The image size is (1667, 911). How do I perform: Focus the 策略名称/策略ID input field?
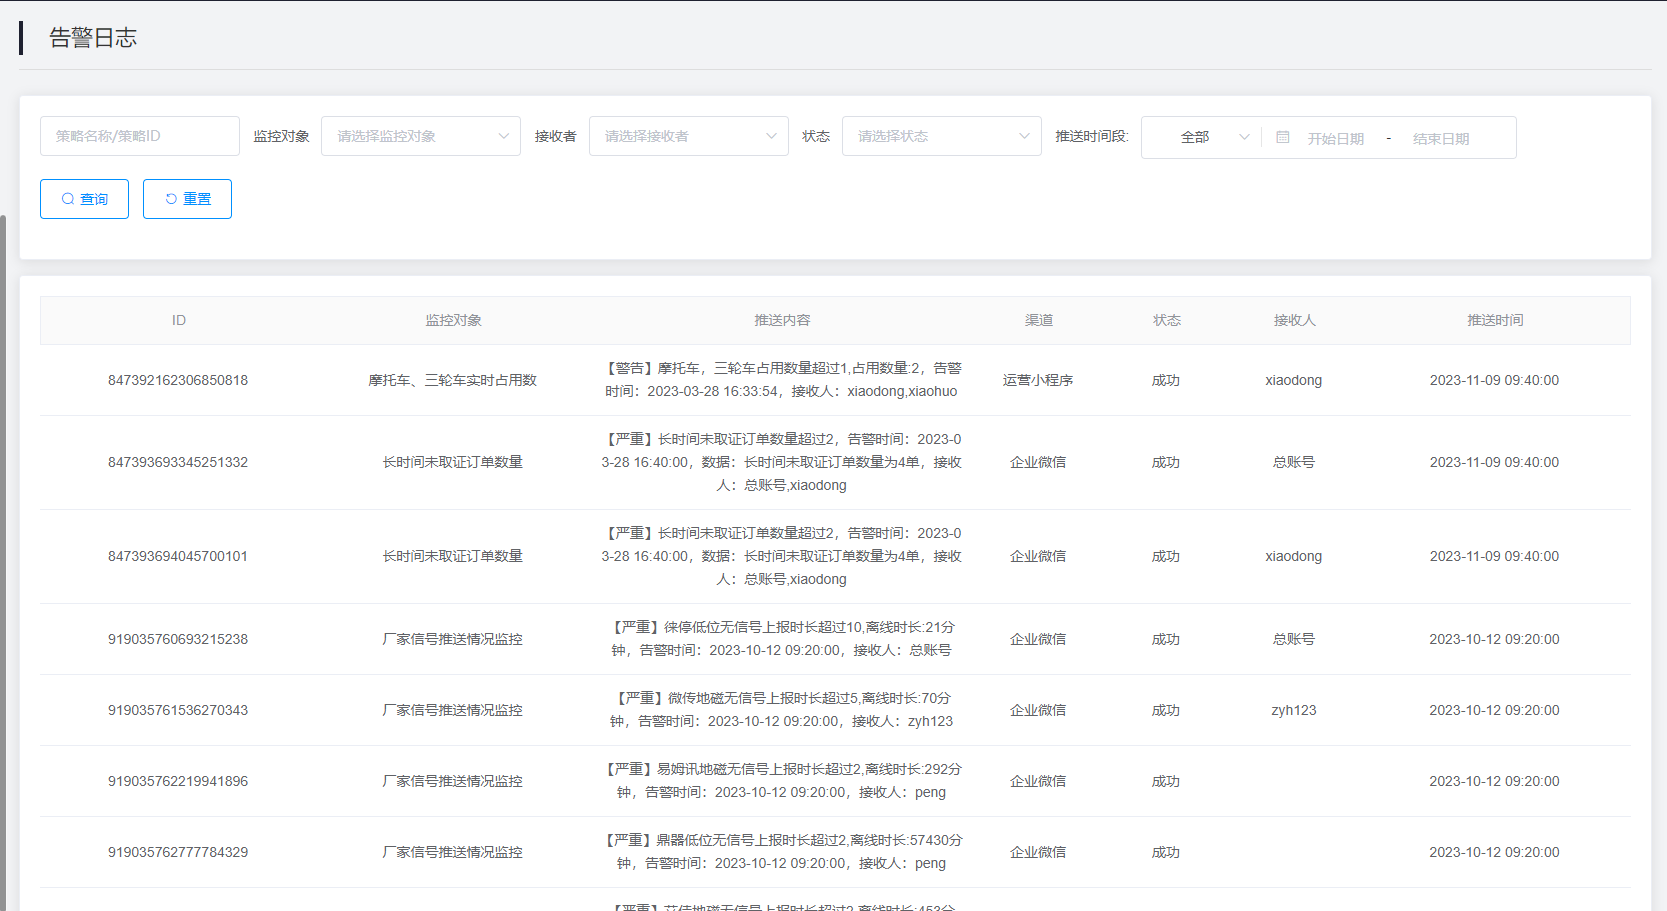point(140,136)
